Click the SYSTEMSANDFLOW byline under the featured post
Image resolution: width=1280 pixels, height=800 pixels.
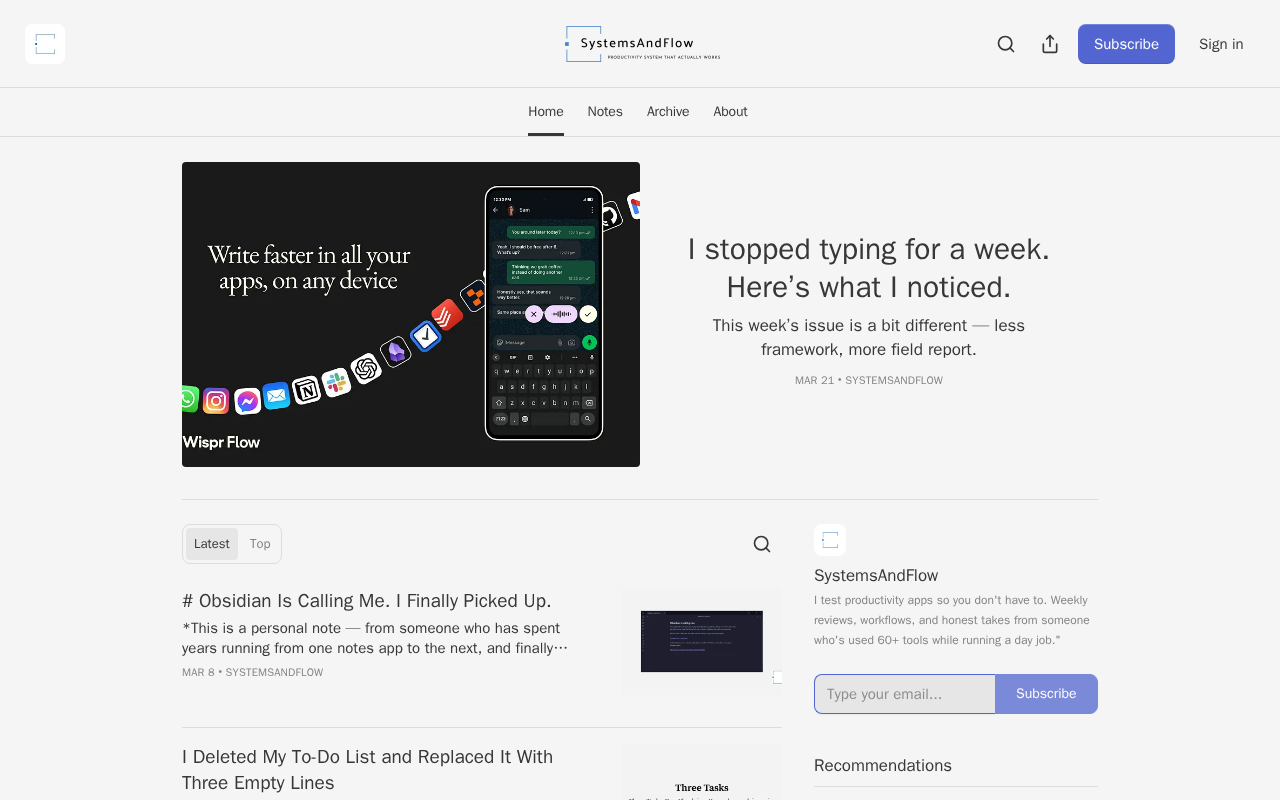(x=894, y=380)
